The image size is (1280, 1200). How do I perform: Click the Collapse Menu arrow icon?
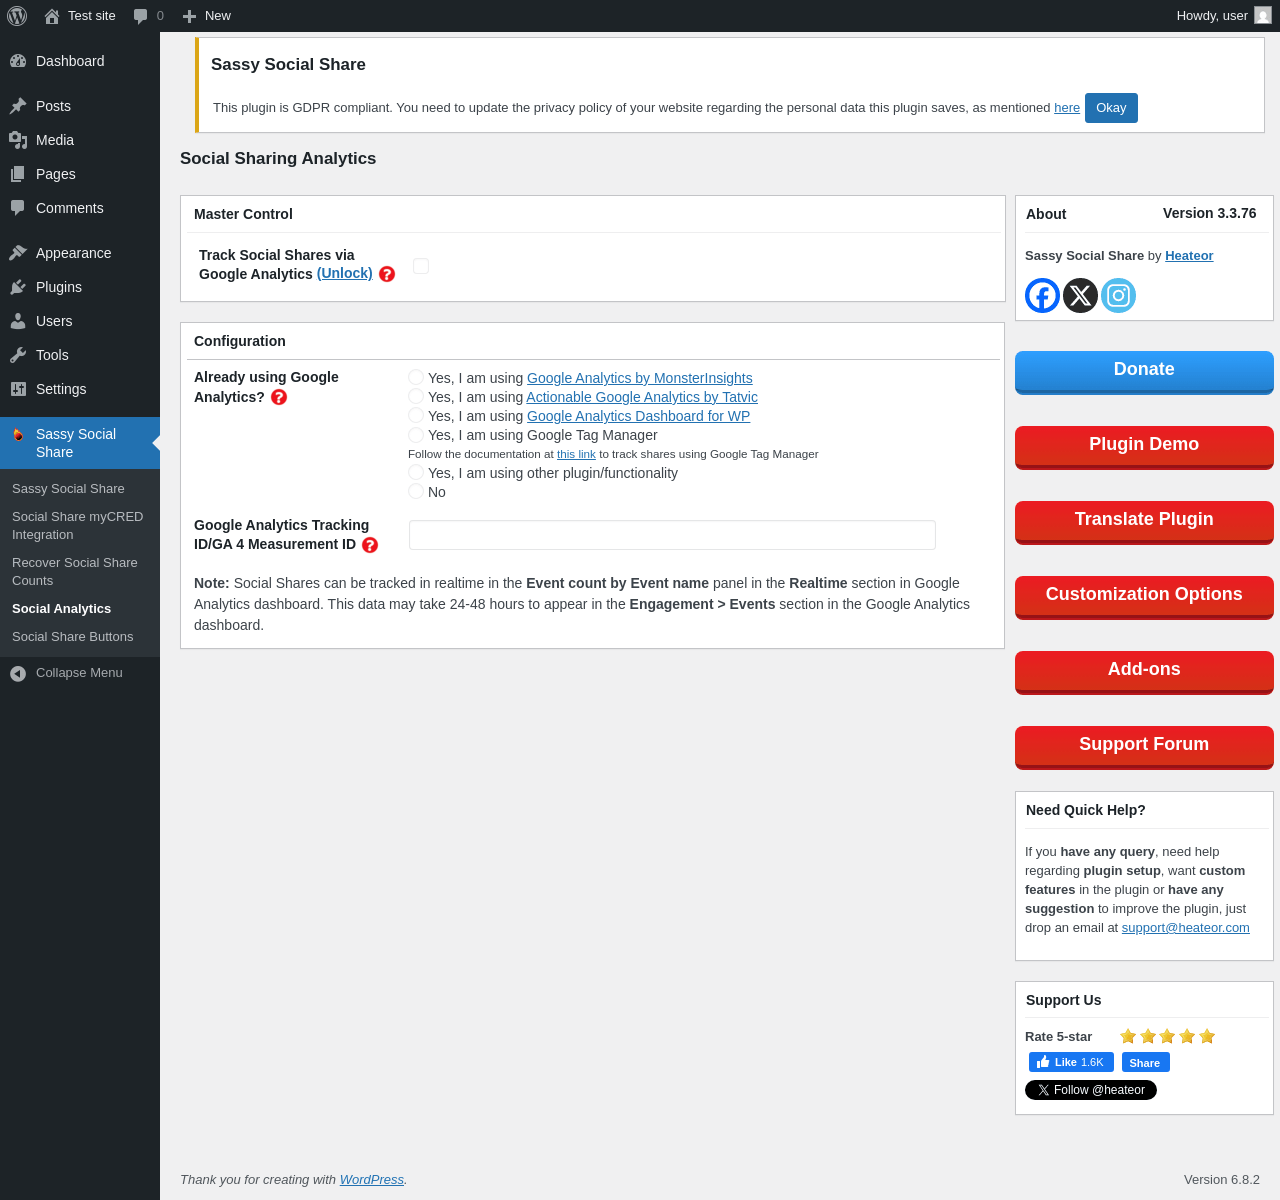[18, 674]
